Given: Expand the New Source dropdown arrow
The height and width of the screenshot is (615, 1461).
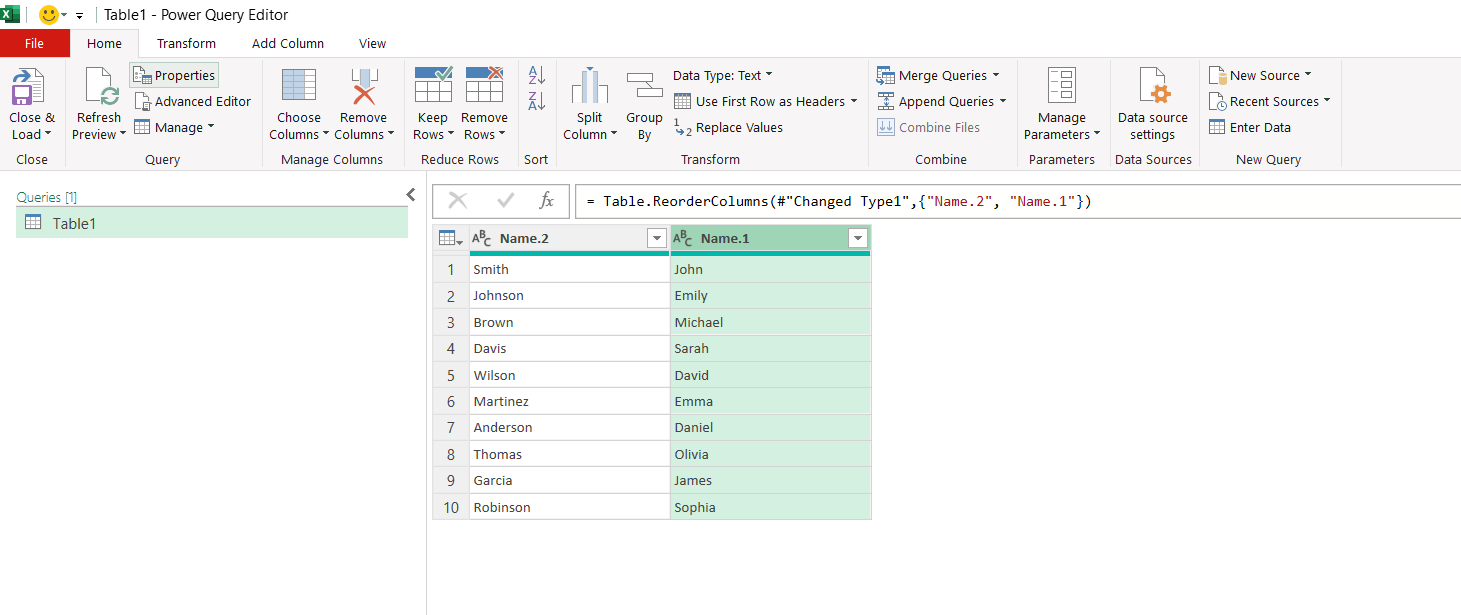Looking at the screenshot, I should pyautogui.click(x=1307, y=75).
